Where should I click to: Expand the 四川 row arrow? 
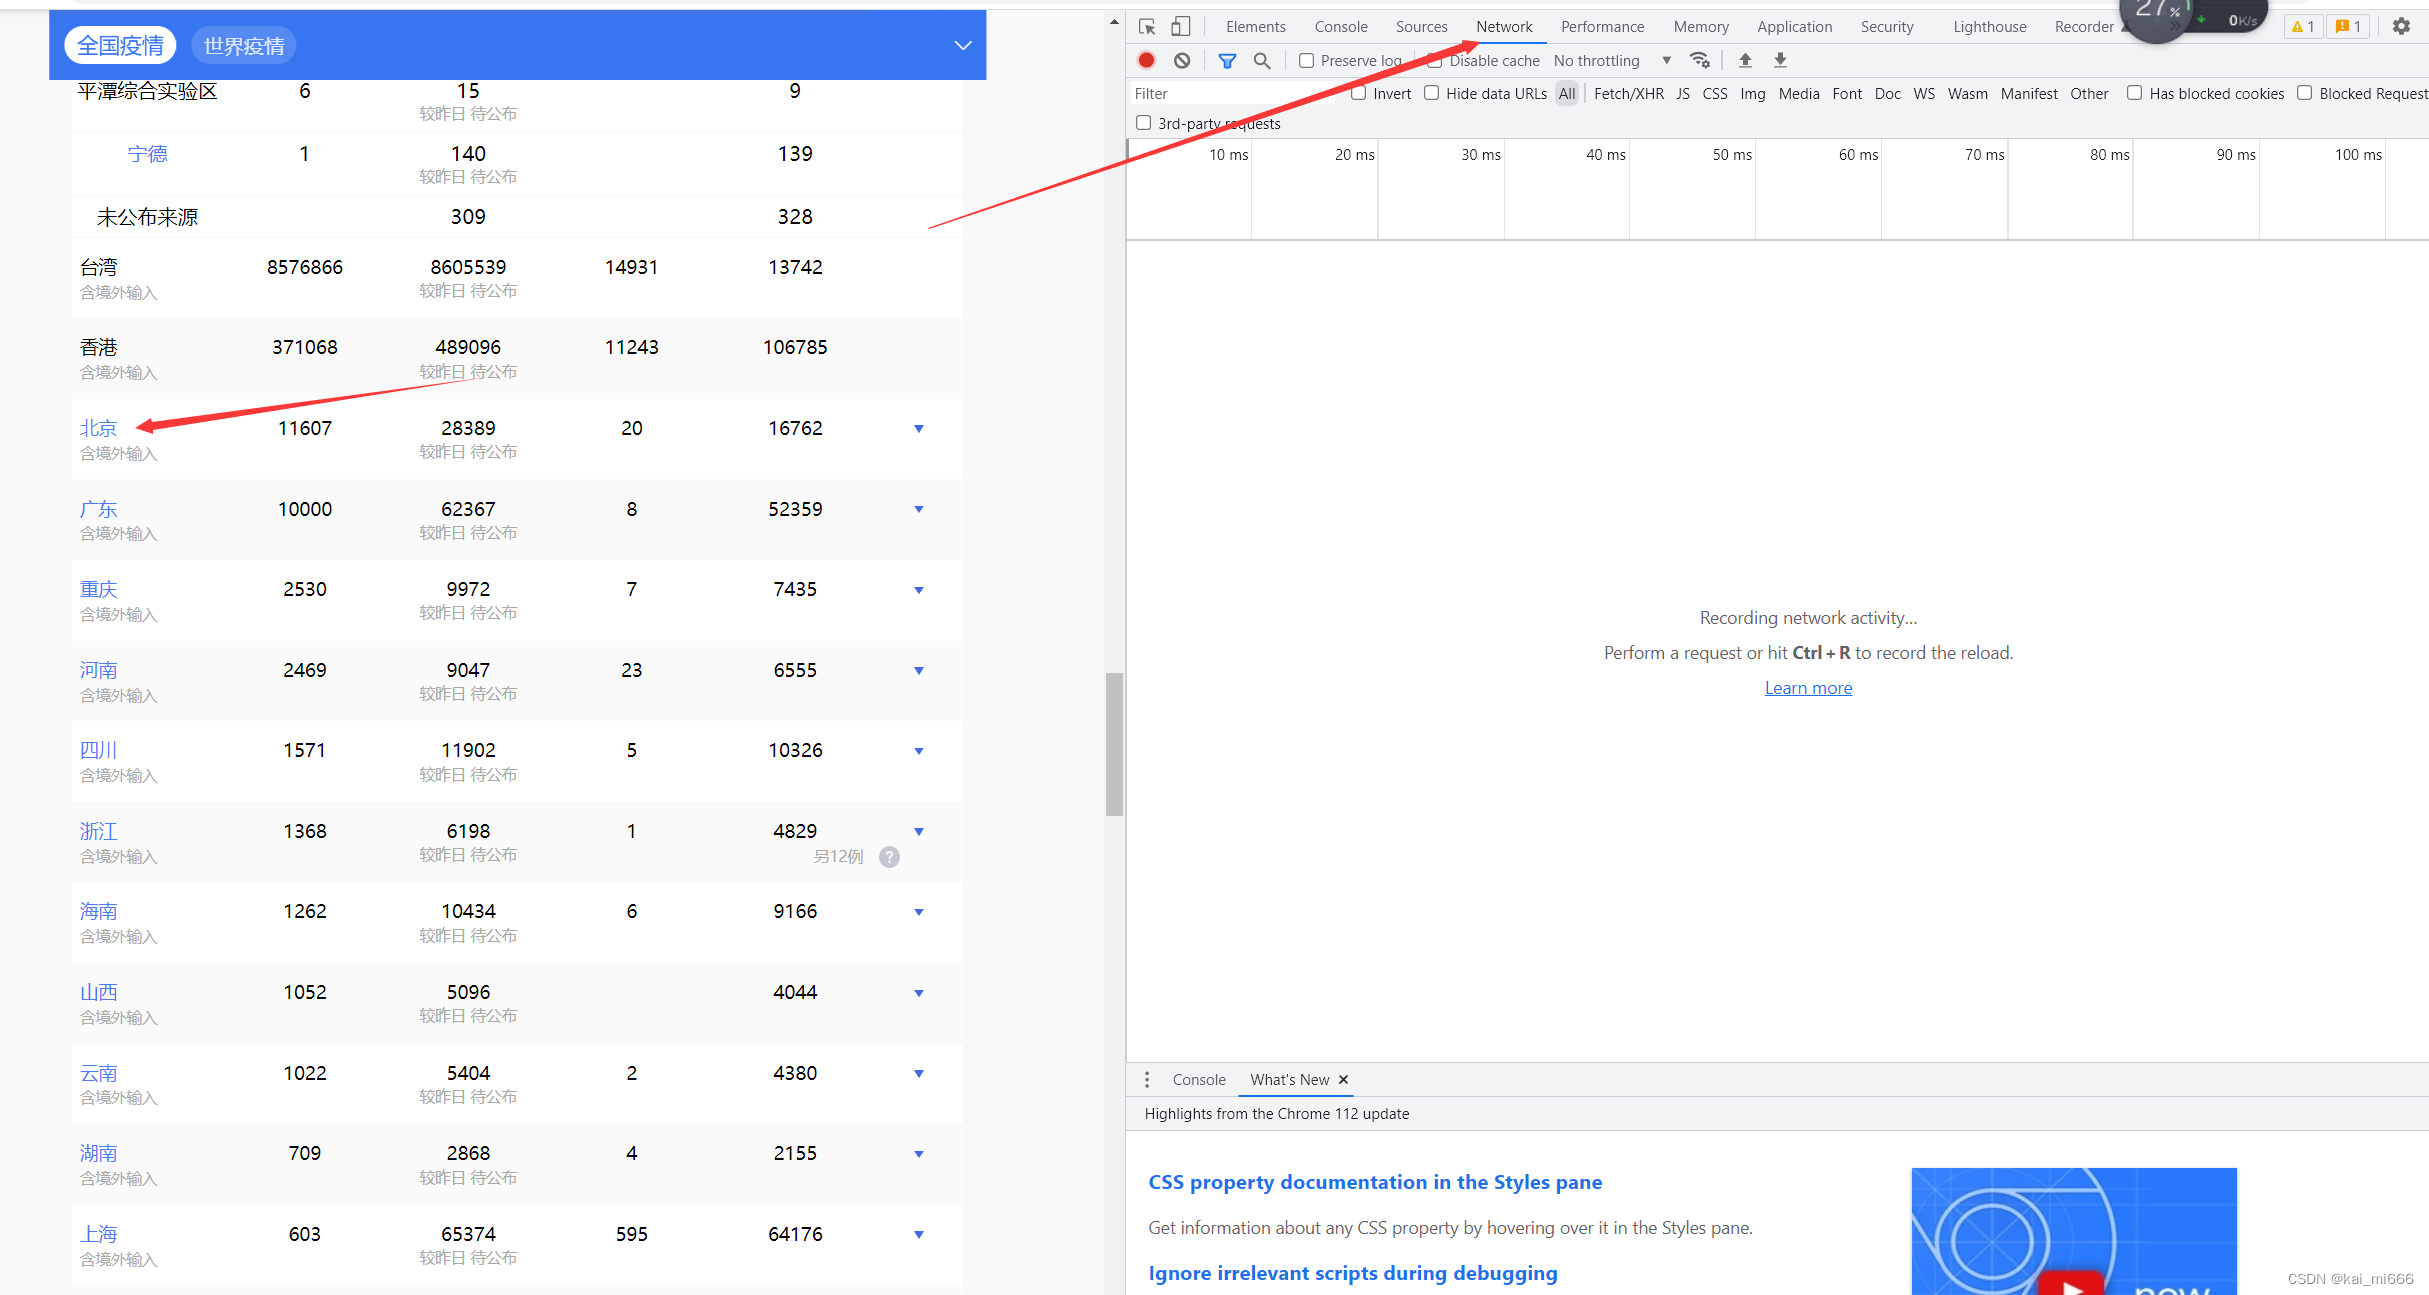[x=919, y=751]
